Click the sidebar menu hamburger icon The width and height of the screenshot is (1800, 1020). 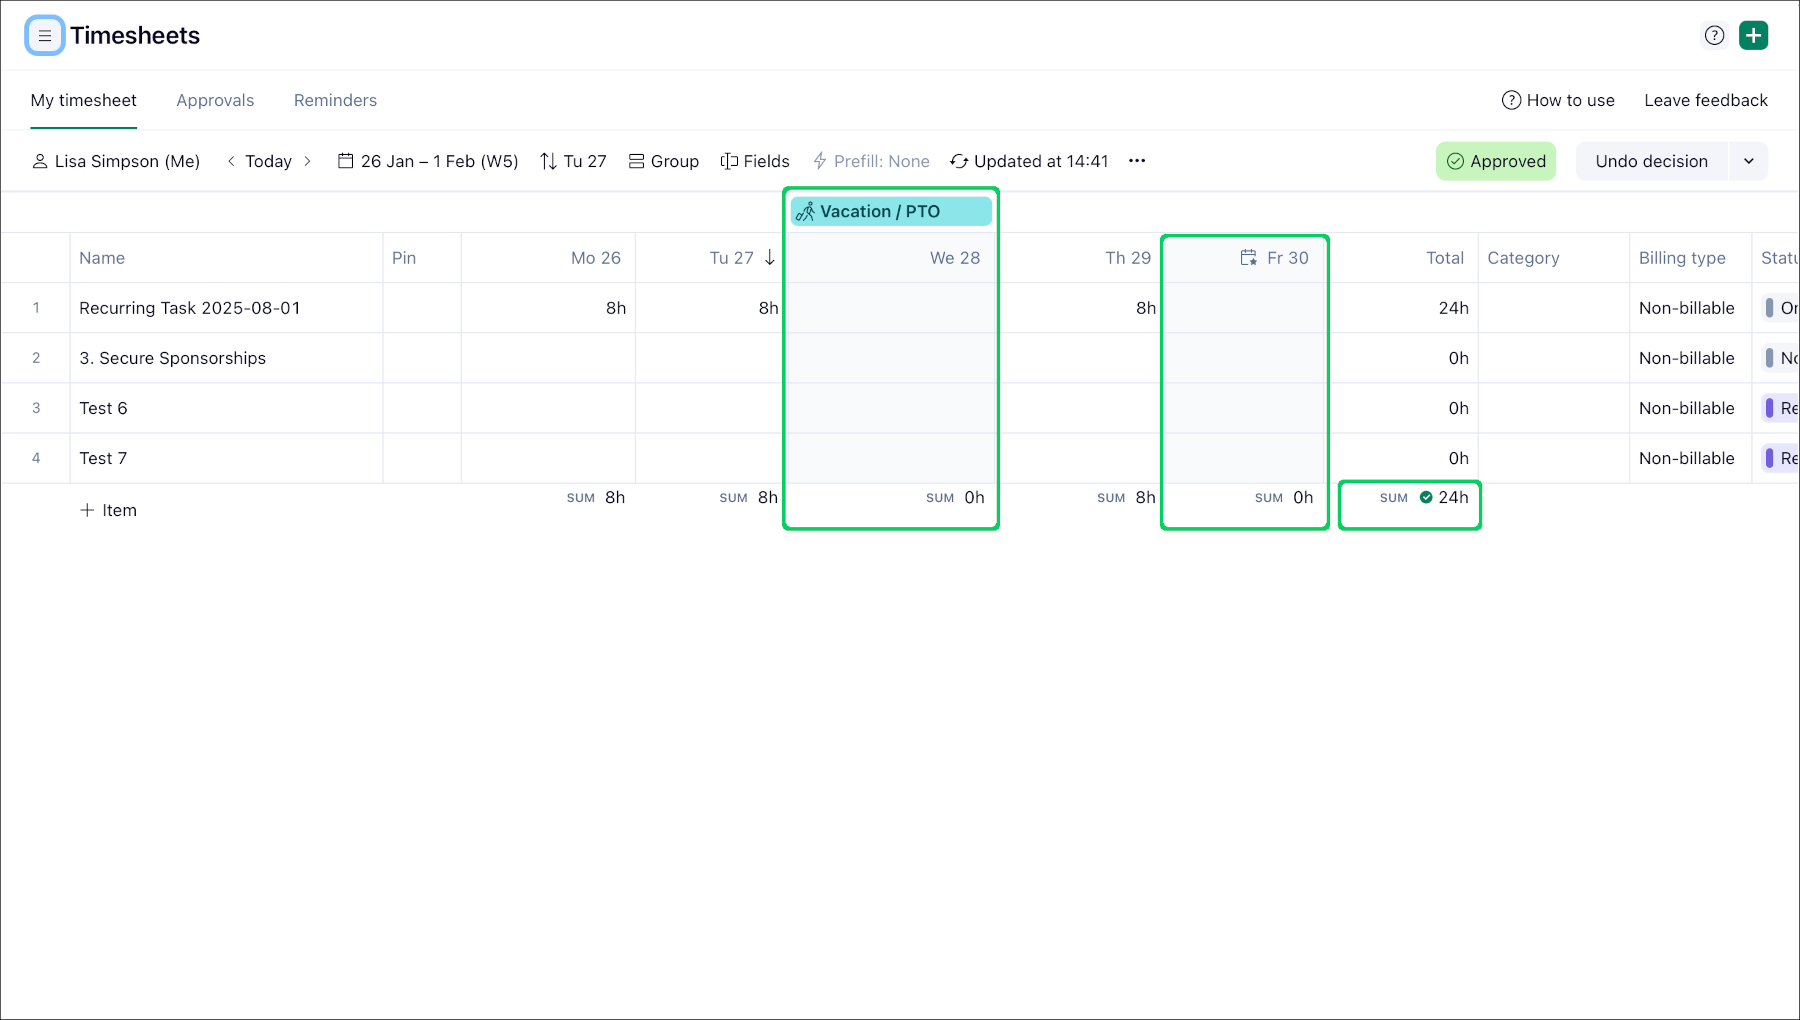pyautogui.click(x=44, y=36)
